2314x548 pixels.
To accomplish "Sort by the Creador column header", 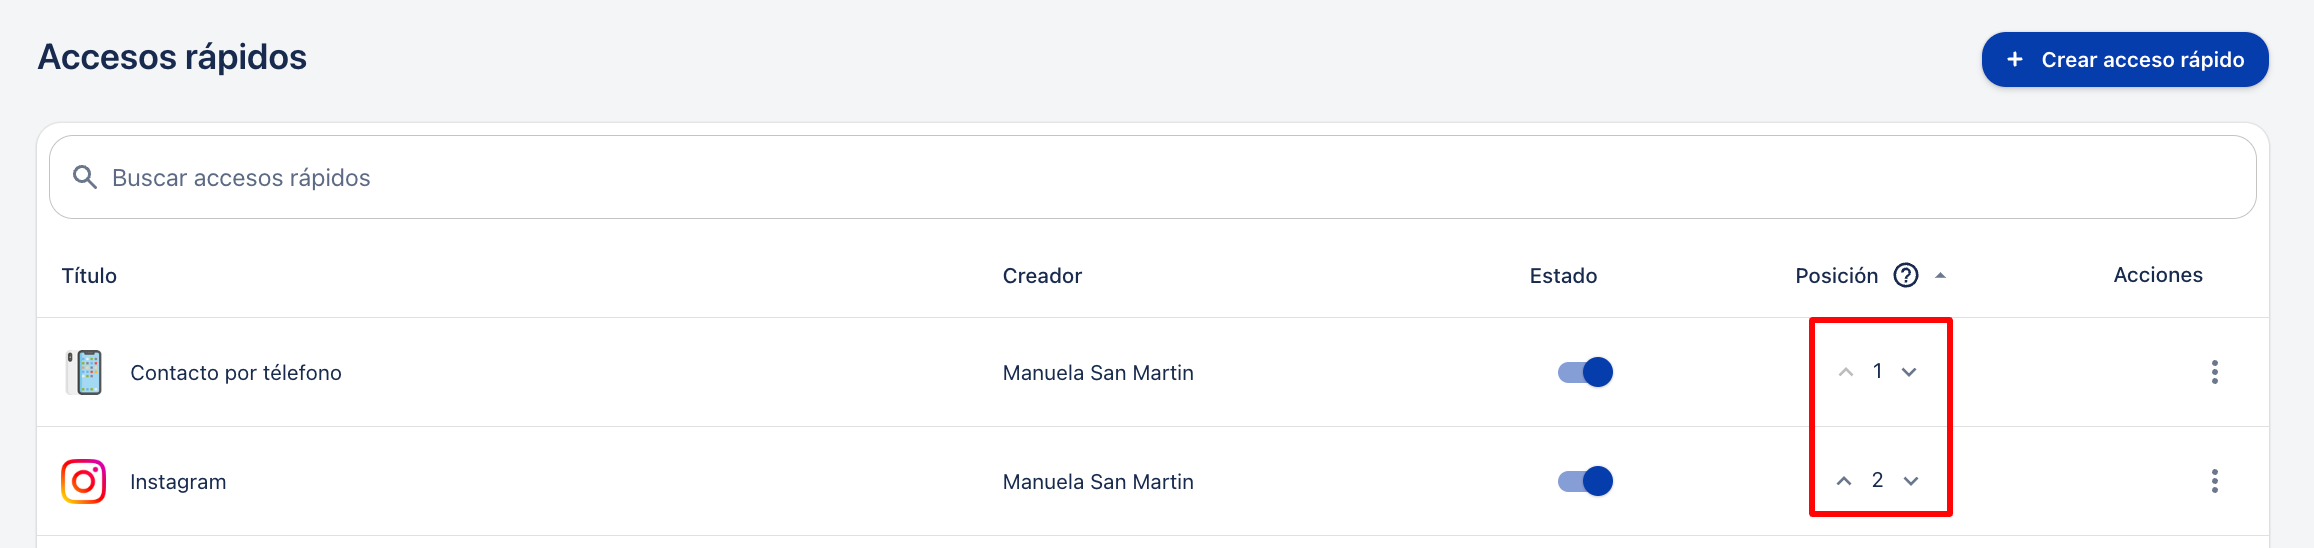I will tap(1042, 276).
